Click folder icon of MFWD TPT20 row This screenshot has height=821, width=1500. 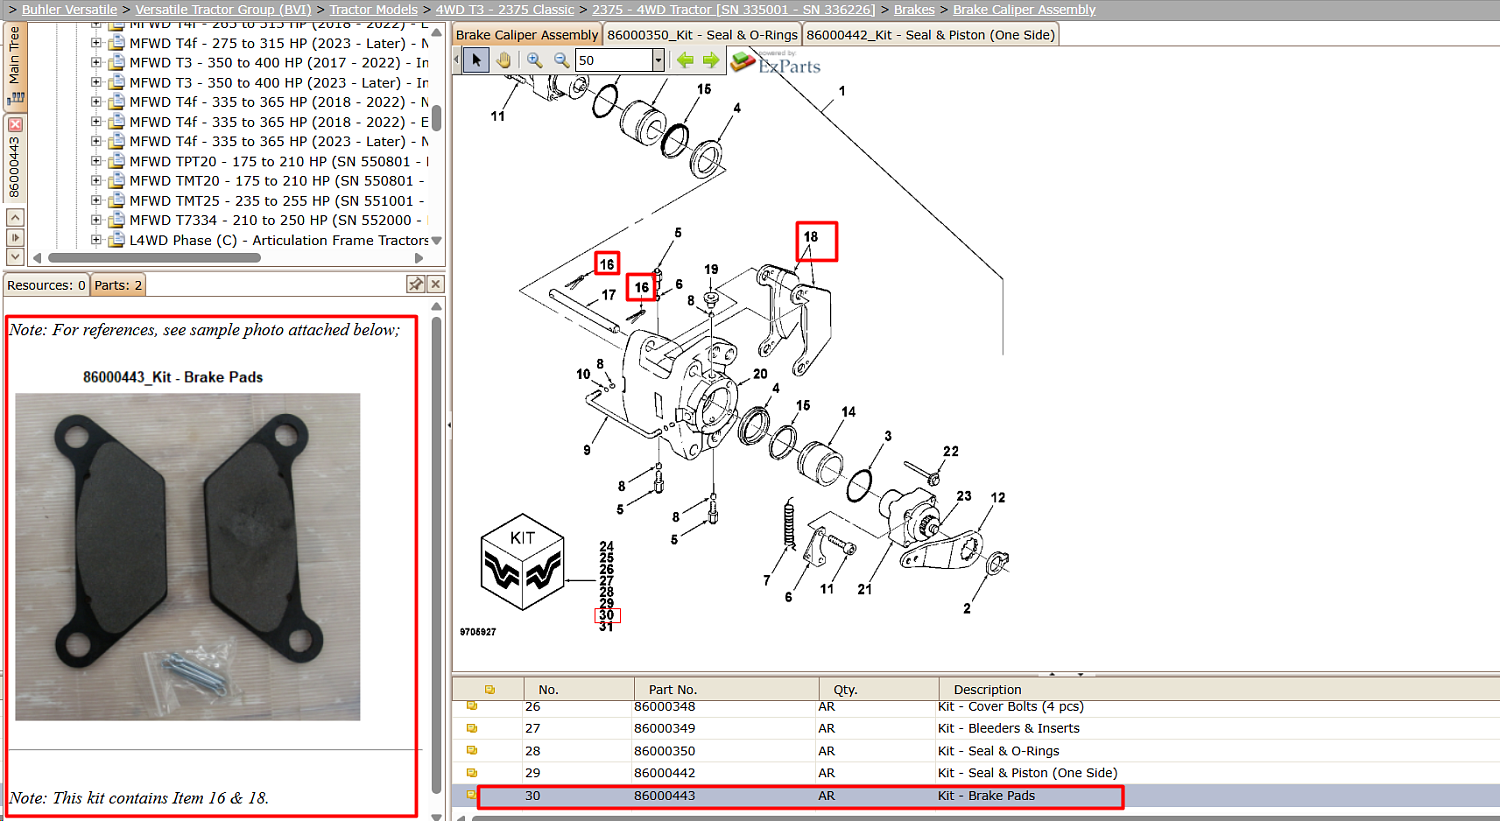(116, 161)
